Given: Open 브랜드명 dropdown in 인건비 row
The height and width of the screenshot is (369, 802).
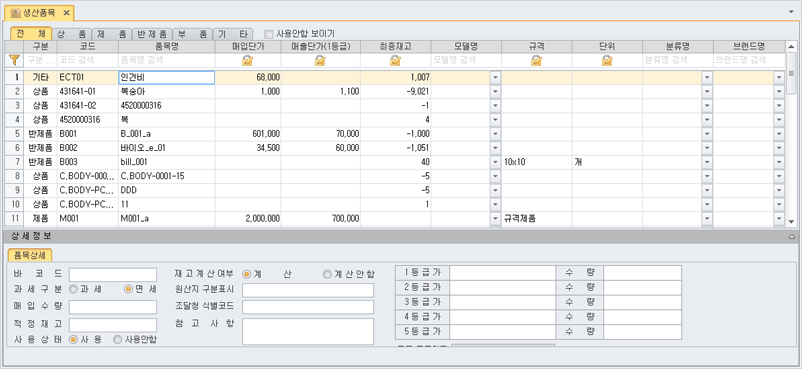Looking at the screenshot, I should click(779, 77).
